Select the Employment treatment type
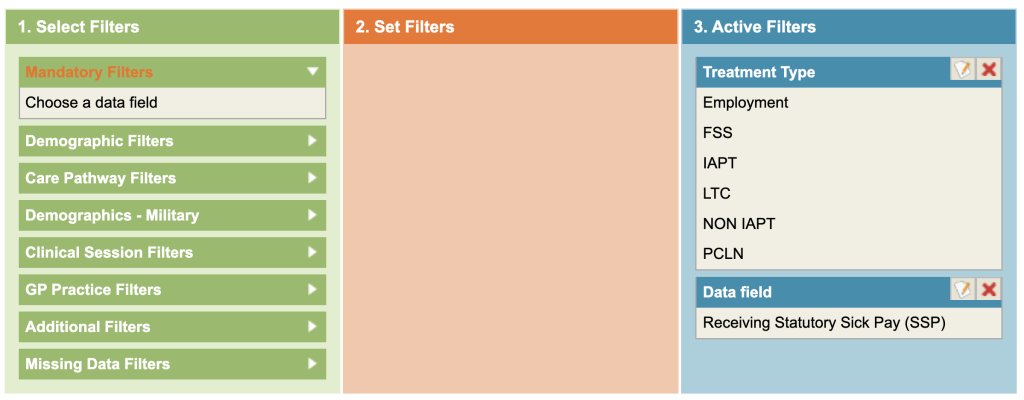1024x400 pixels. [746, 103]
